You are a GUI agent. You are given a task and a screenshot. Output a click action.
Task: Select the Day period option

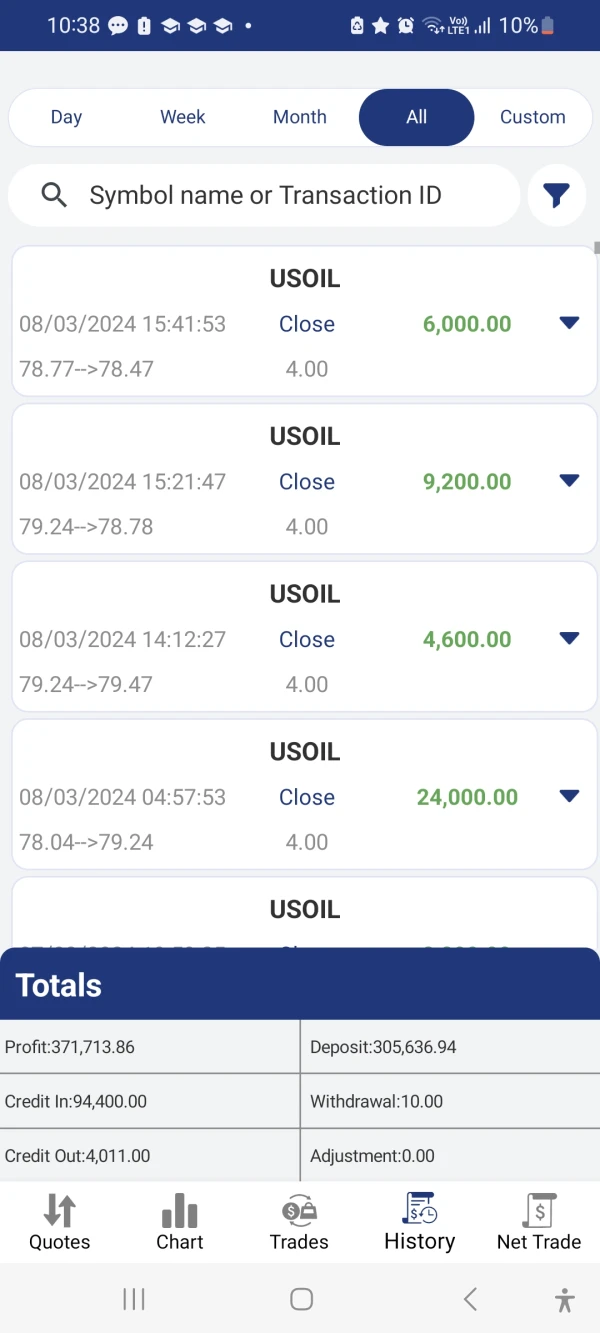point(66,117)
